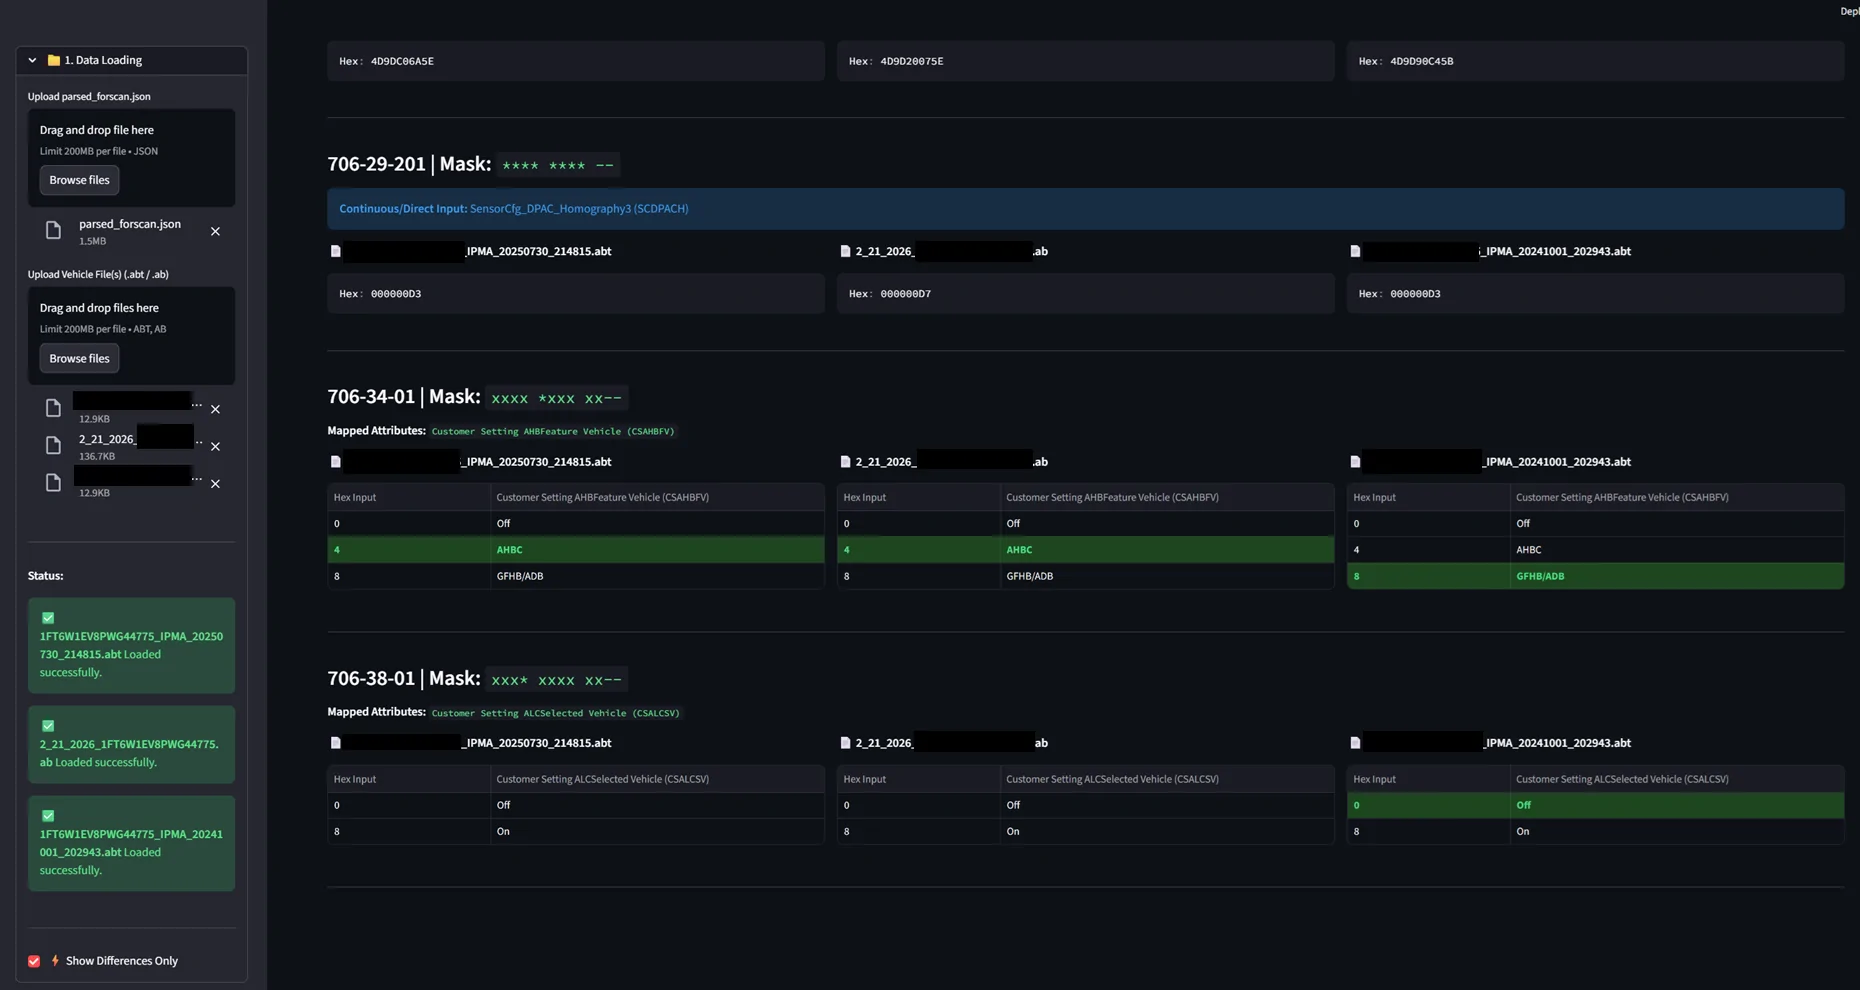Remove parsed_forscan.json with its X button
Viewport: 1860px width, 990px height.
pyautogui.click(x=215, y=230)
